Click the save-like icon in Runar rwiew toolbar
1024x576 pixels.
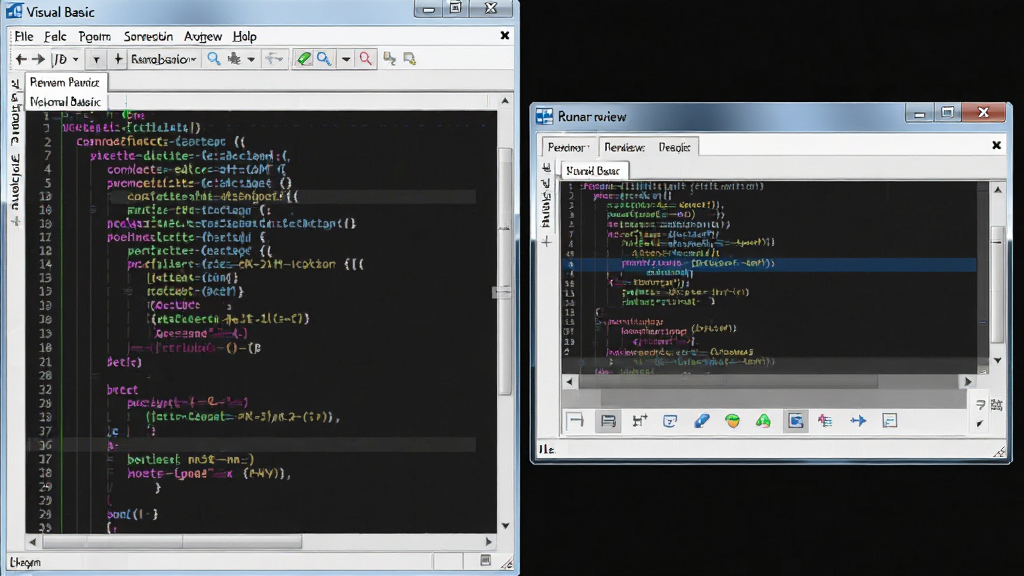click(x=608, y=421)
